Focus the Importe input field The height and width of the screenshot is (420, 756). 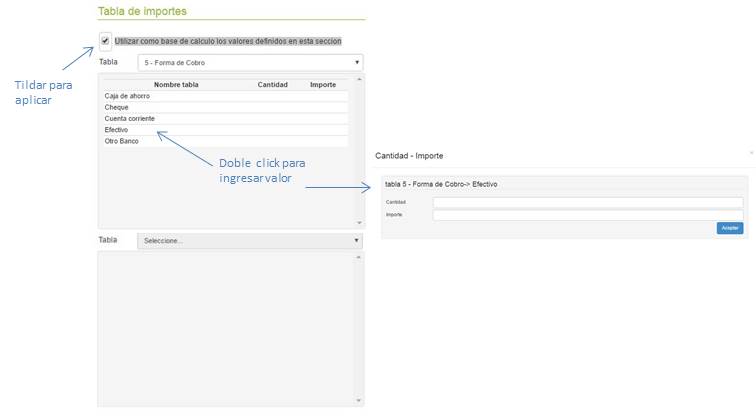[x=587, y=214]
